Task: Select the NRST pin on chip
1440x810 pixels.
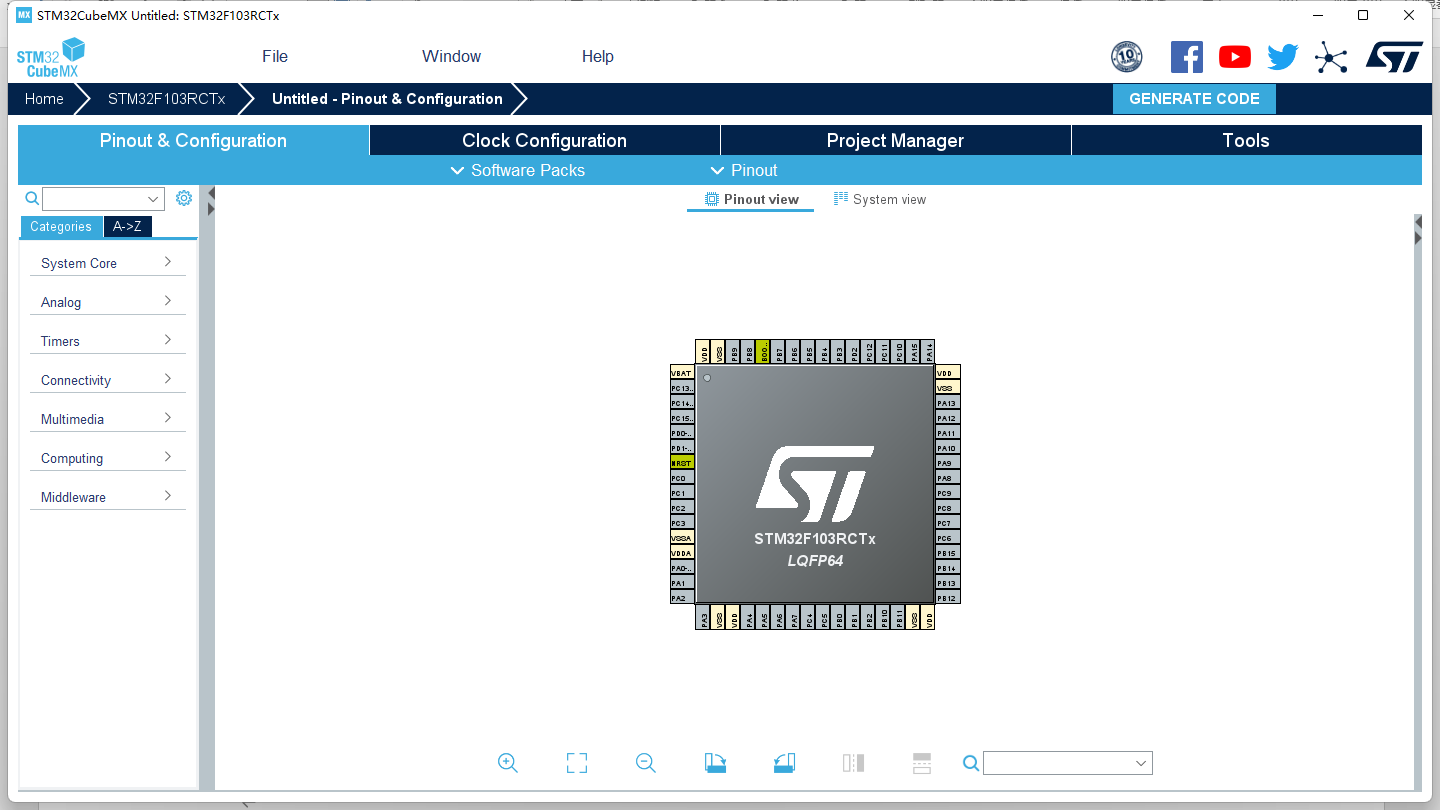Action: pyautogui.click(x=682, y=463)
